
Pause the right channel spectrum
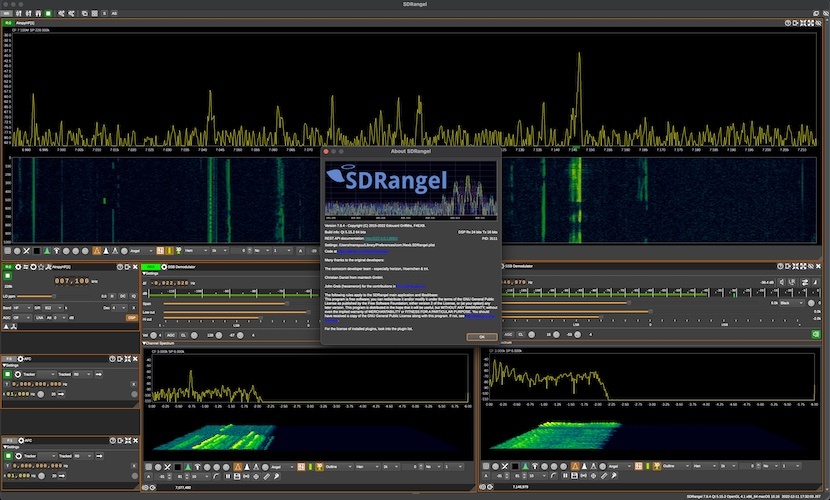[565, 476]
